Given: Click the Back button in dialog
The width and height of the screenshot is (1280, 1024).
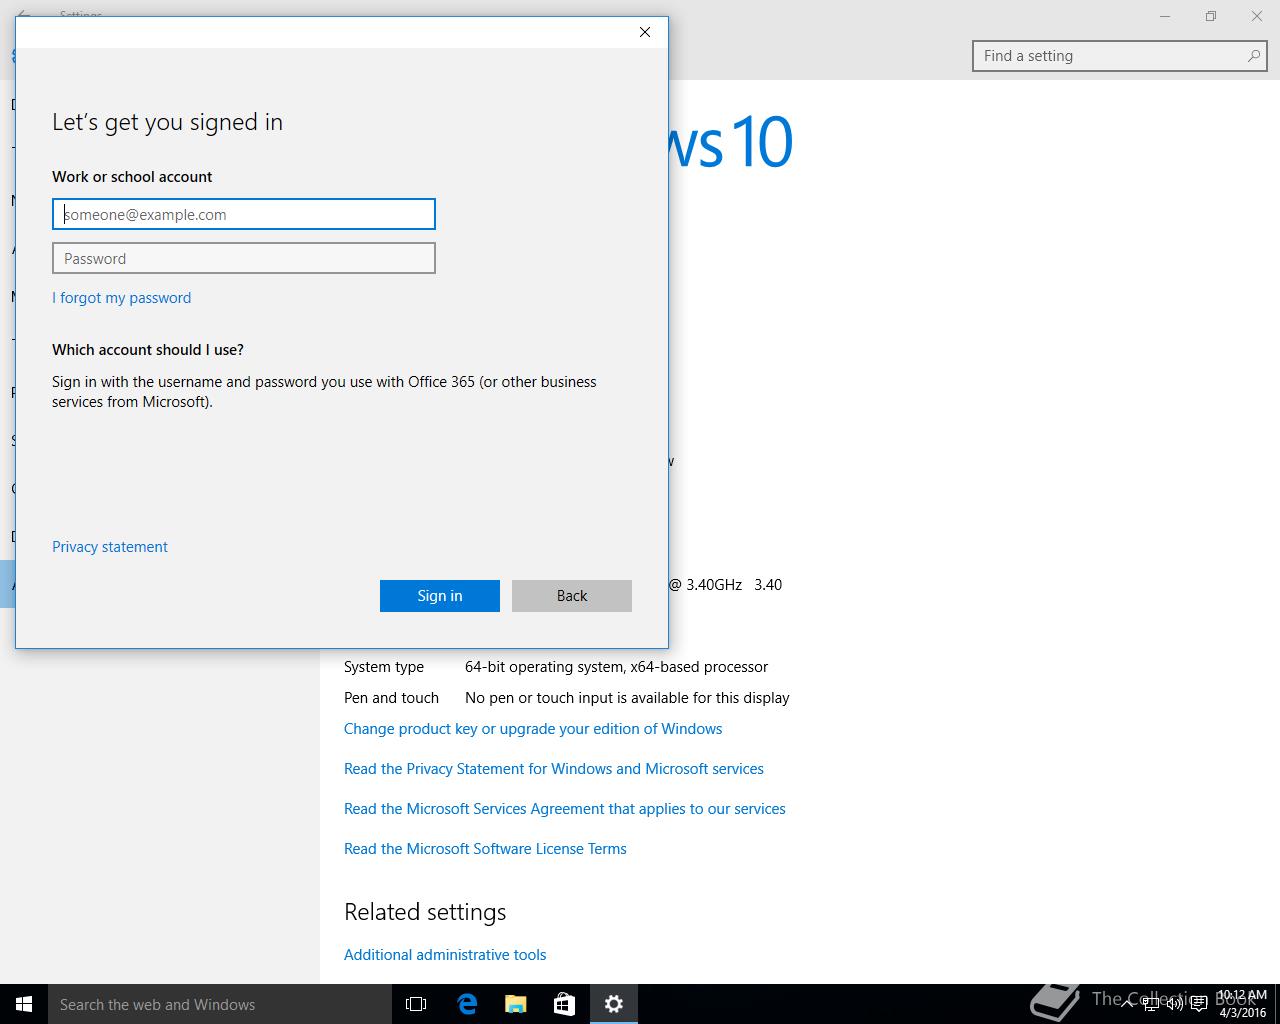Looking at the screenshot, I should point(572,596).
